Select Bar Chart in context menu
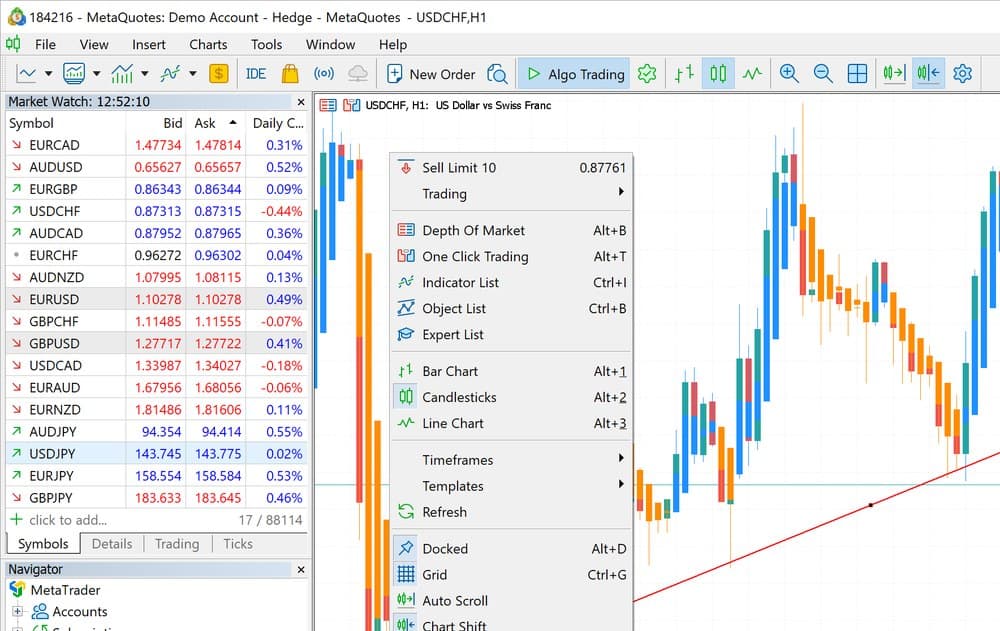 511,371
